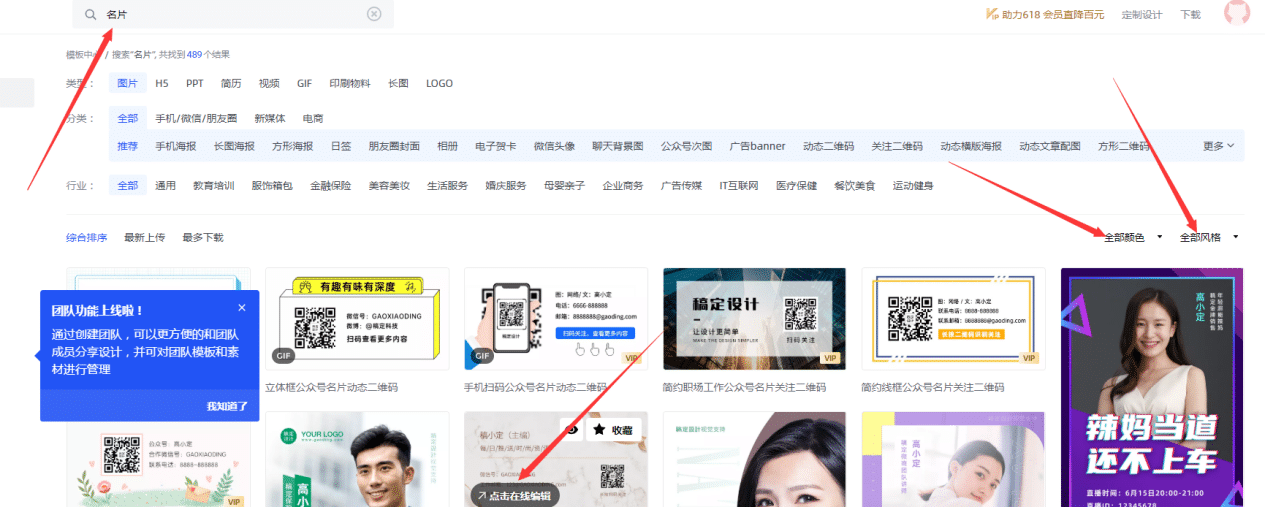Screen dimensions: 1265x507
Task: Select the 公众号次图 subcategory
Action: (x=686, y=146)
